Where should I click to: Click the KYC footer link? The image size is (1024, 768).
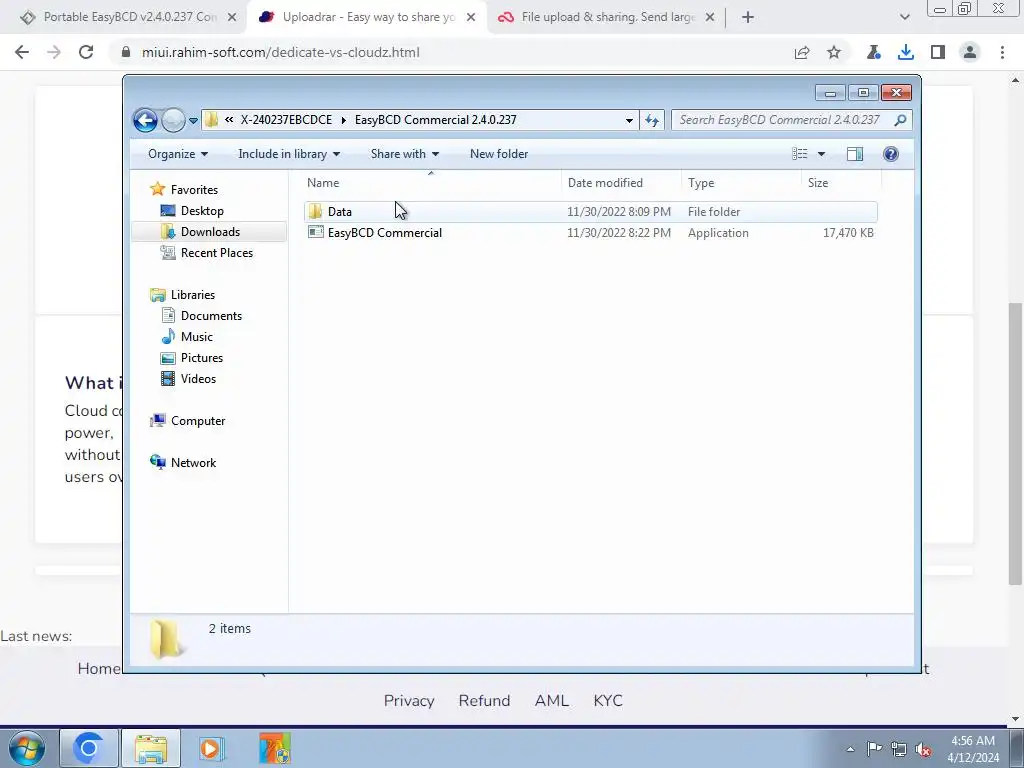(608, 701)
